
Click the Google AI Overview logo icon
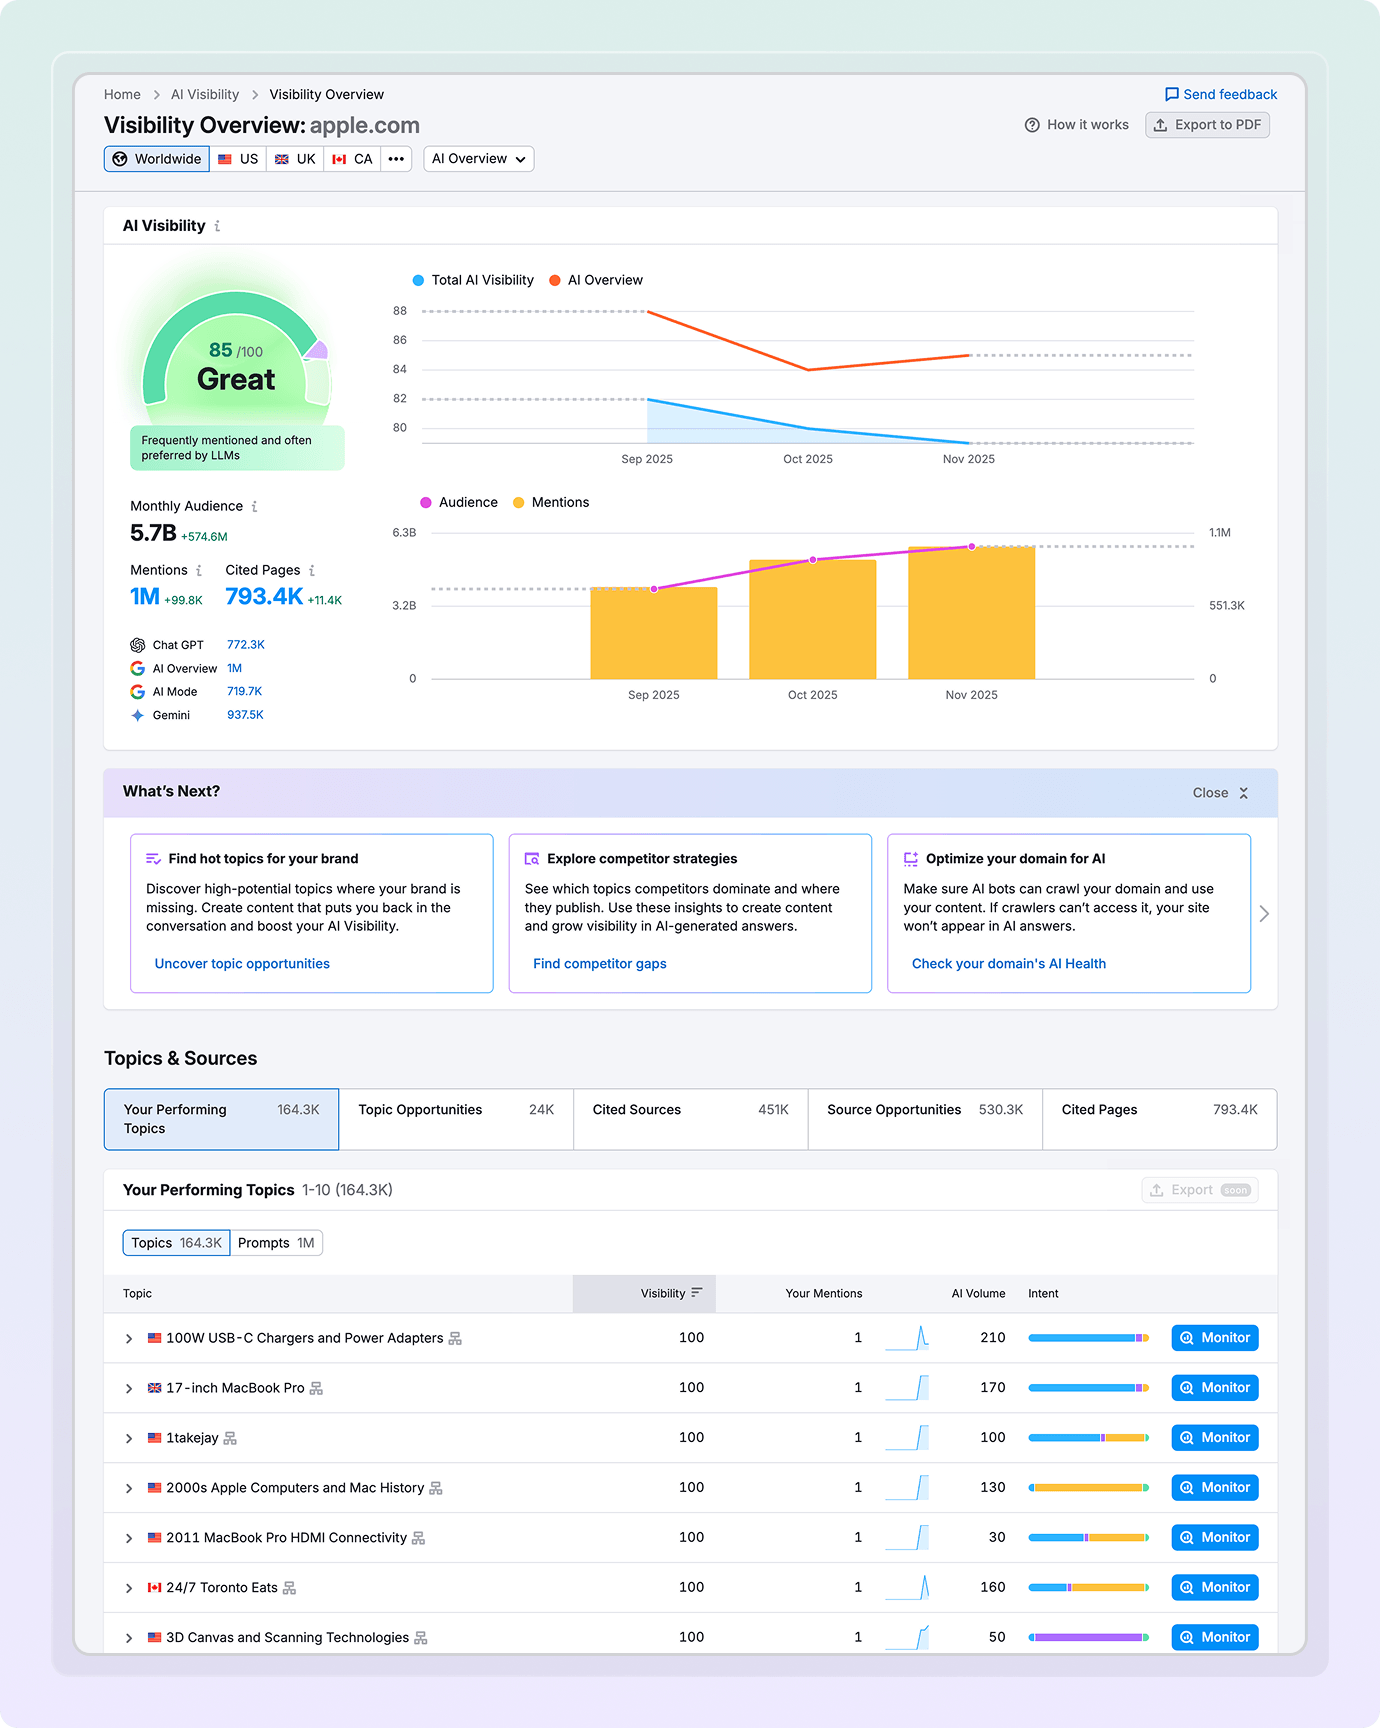coord(138,668)
